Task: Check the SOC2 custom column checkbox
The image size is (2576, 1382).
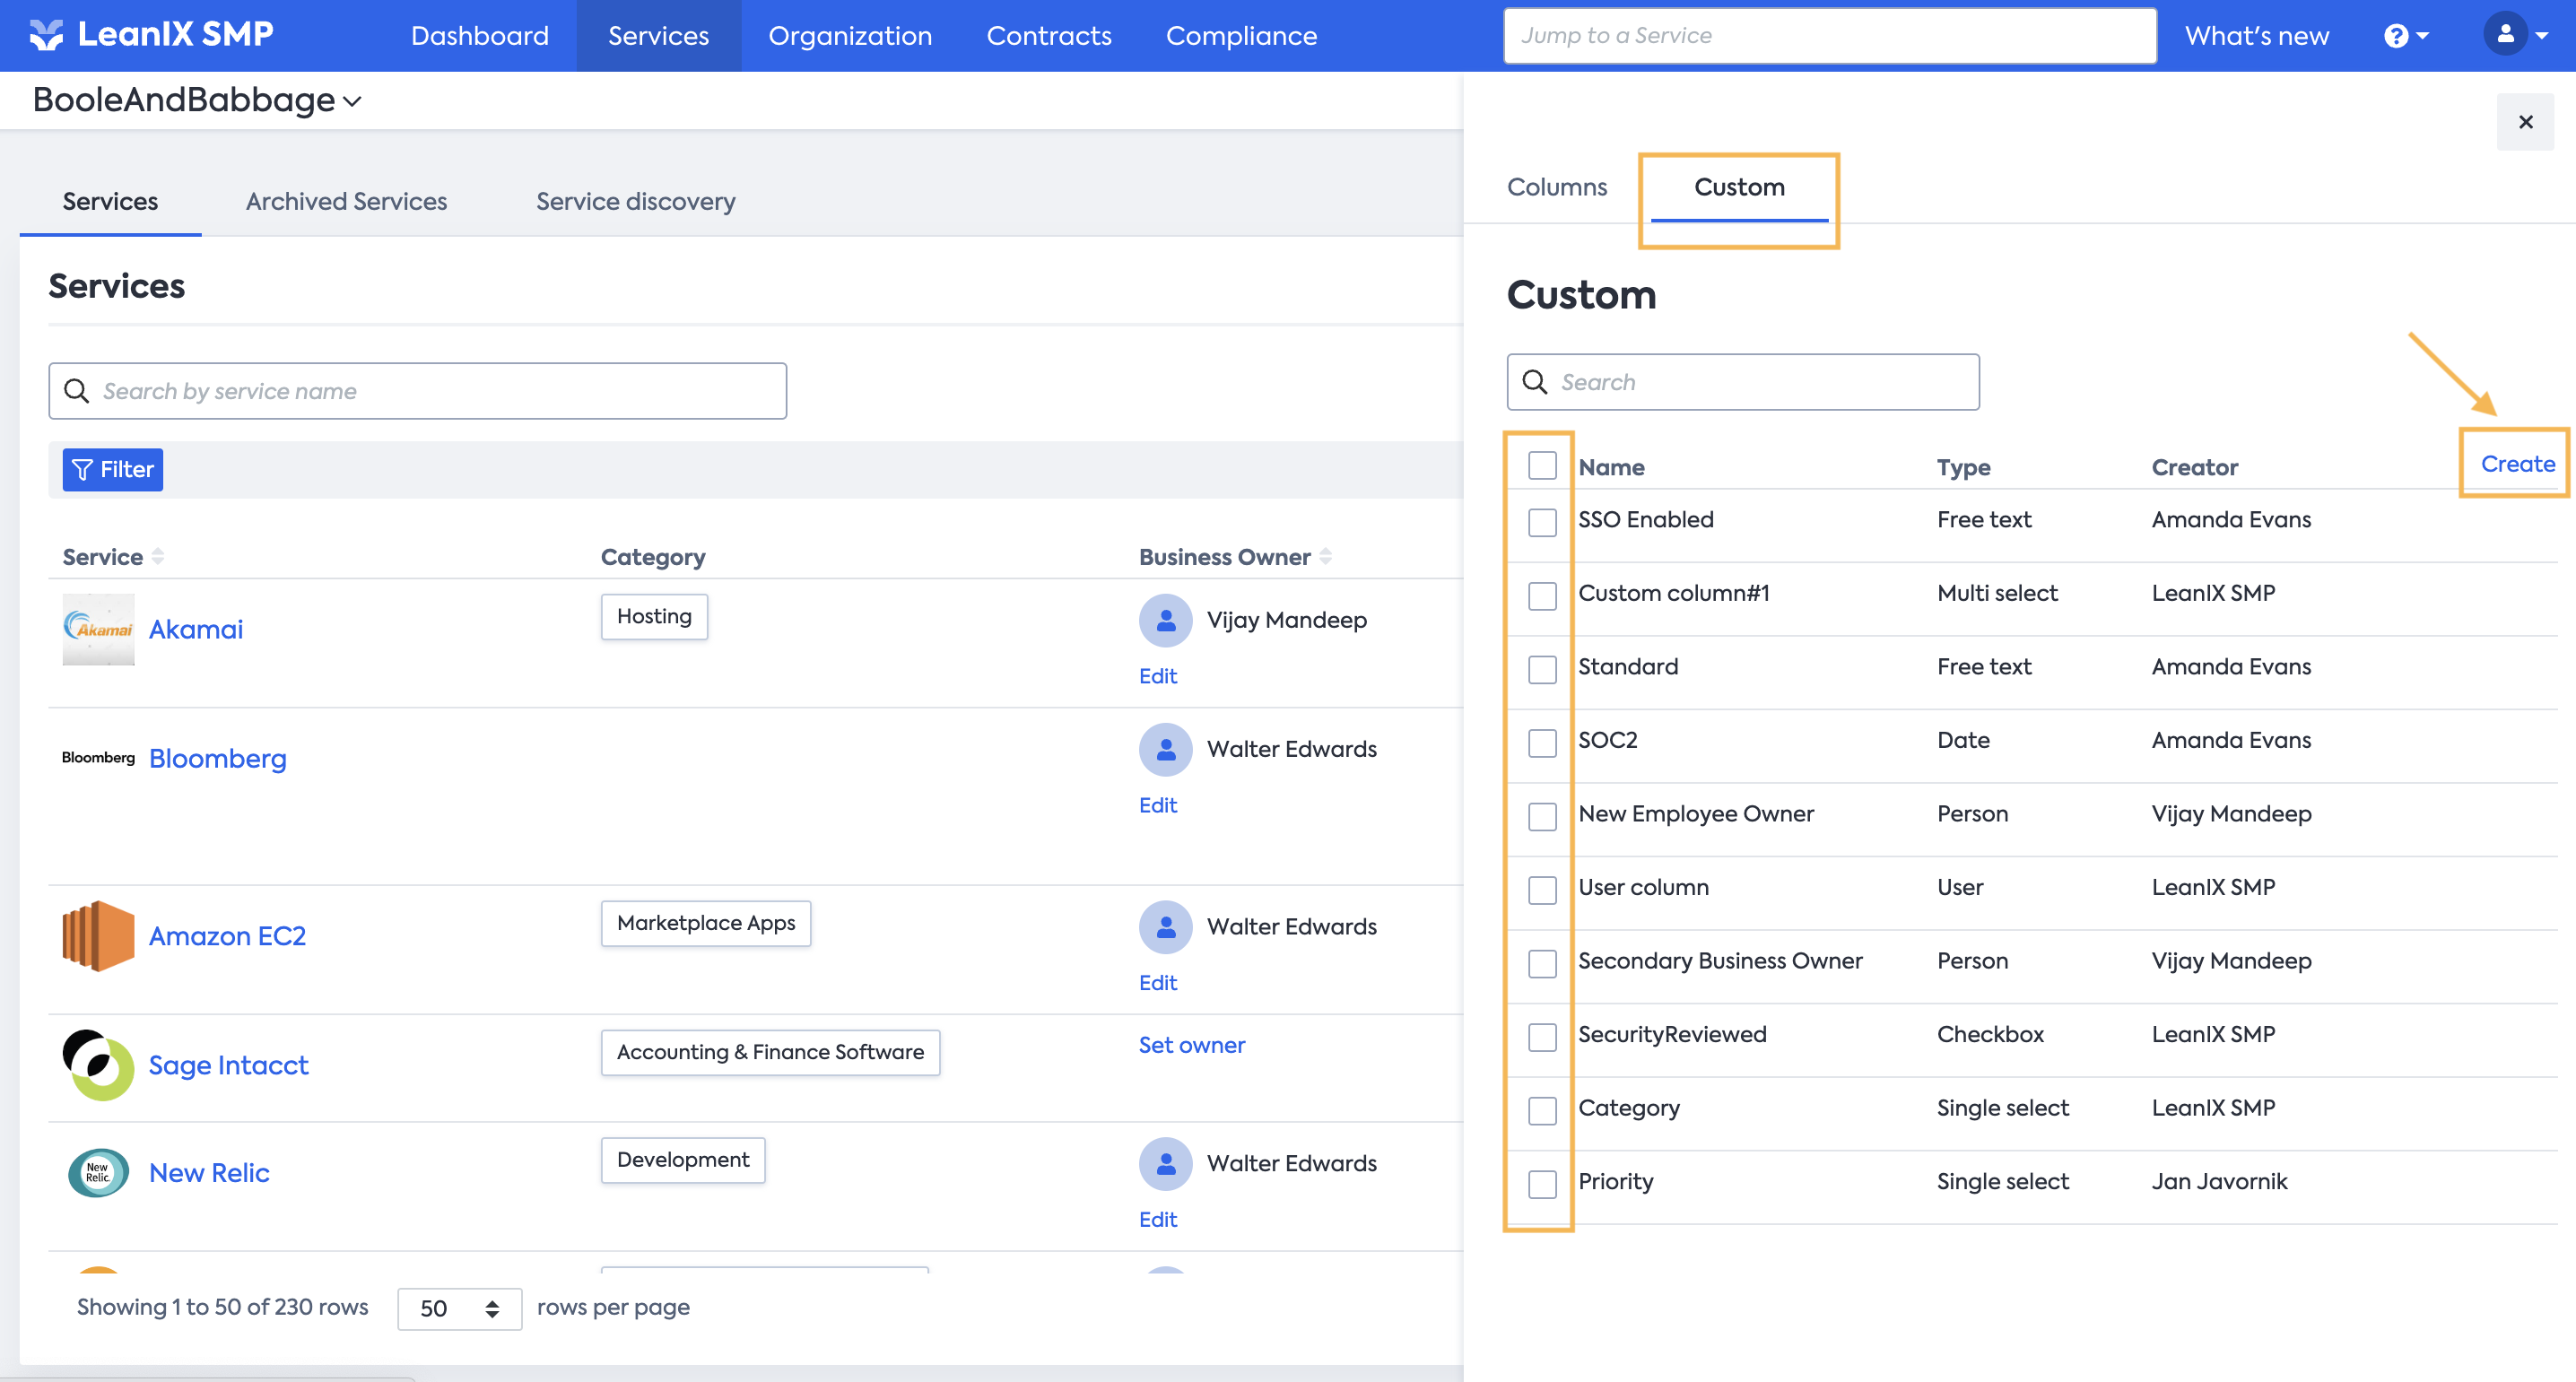Action: pyautogui.click(x=1542, y=743)
